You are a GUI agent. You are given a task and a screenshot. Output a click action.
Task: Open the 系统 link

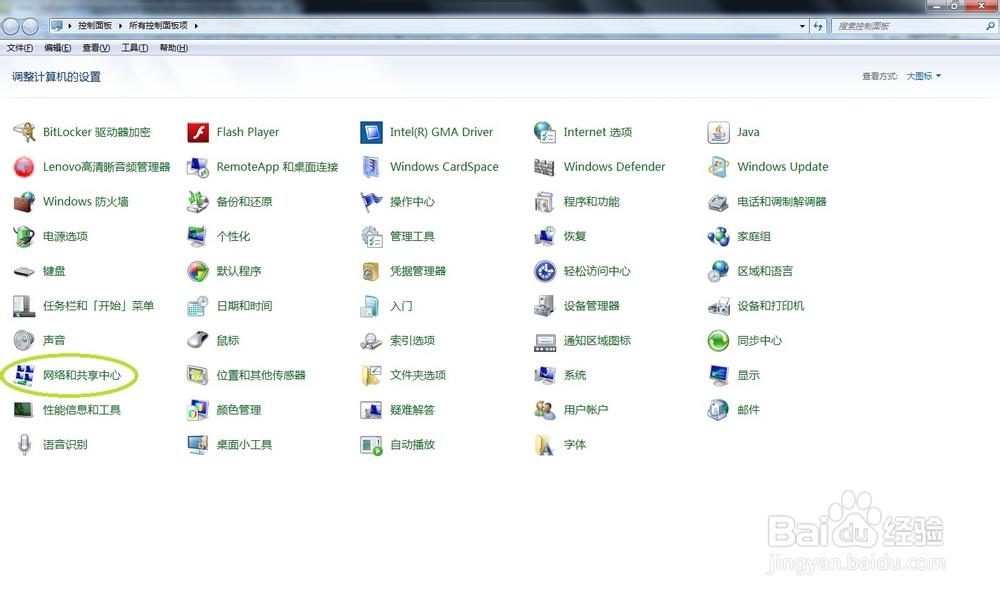(575, 375)
